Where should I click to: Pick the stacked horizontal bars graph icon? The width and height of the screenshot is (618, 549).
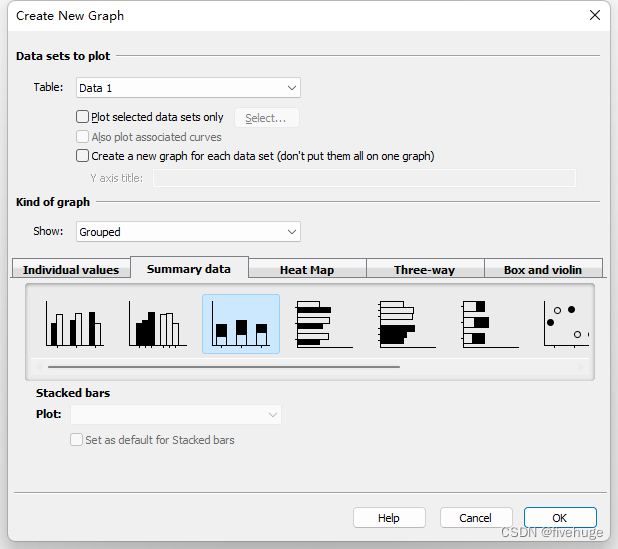[490, 324]
